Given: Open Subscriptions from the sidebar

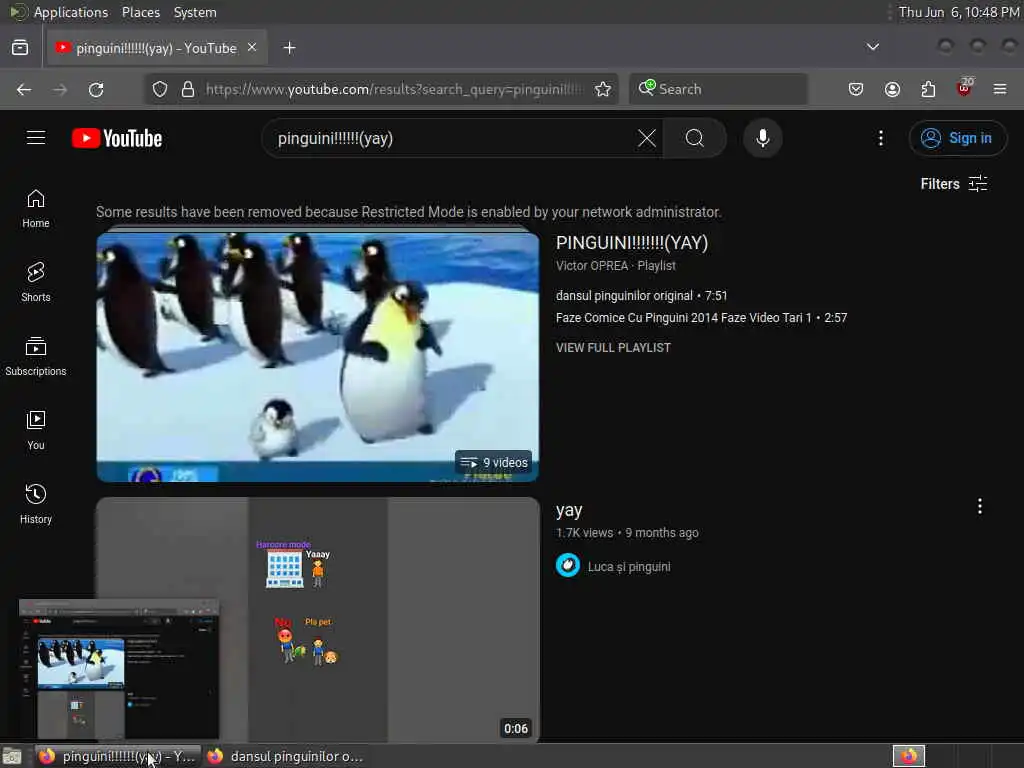Looking at the screenshot, I should coord(36,357).
